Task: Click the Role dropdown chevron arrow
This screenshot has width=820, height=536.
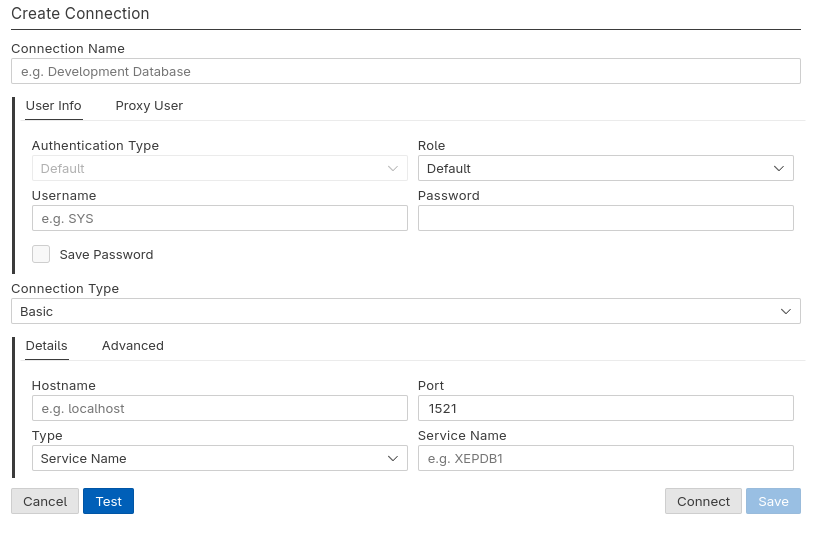Action: 779,168
